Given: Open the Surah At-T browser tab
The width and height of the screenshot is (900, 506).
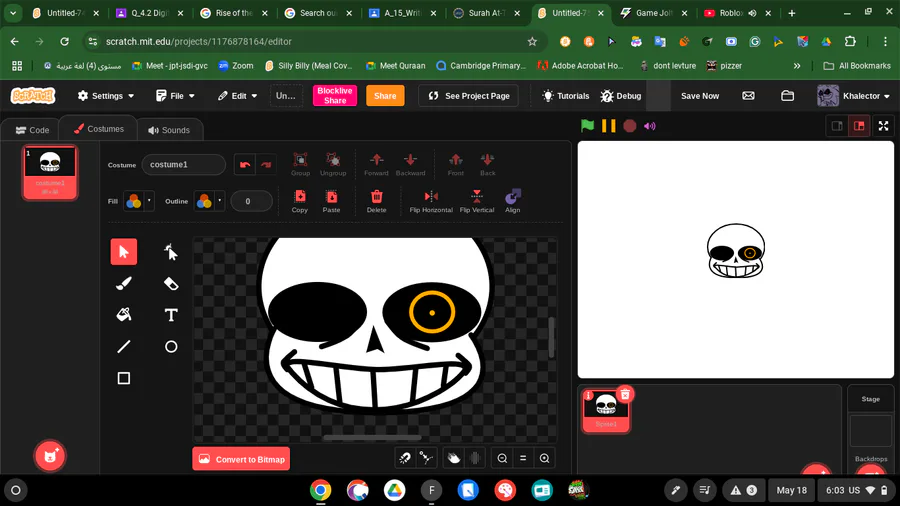Looking at the screenshot, I should (x=487, y=13).
